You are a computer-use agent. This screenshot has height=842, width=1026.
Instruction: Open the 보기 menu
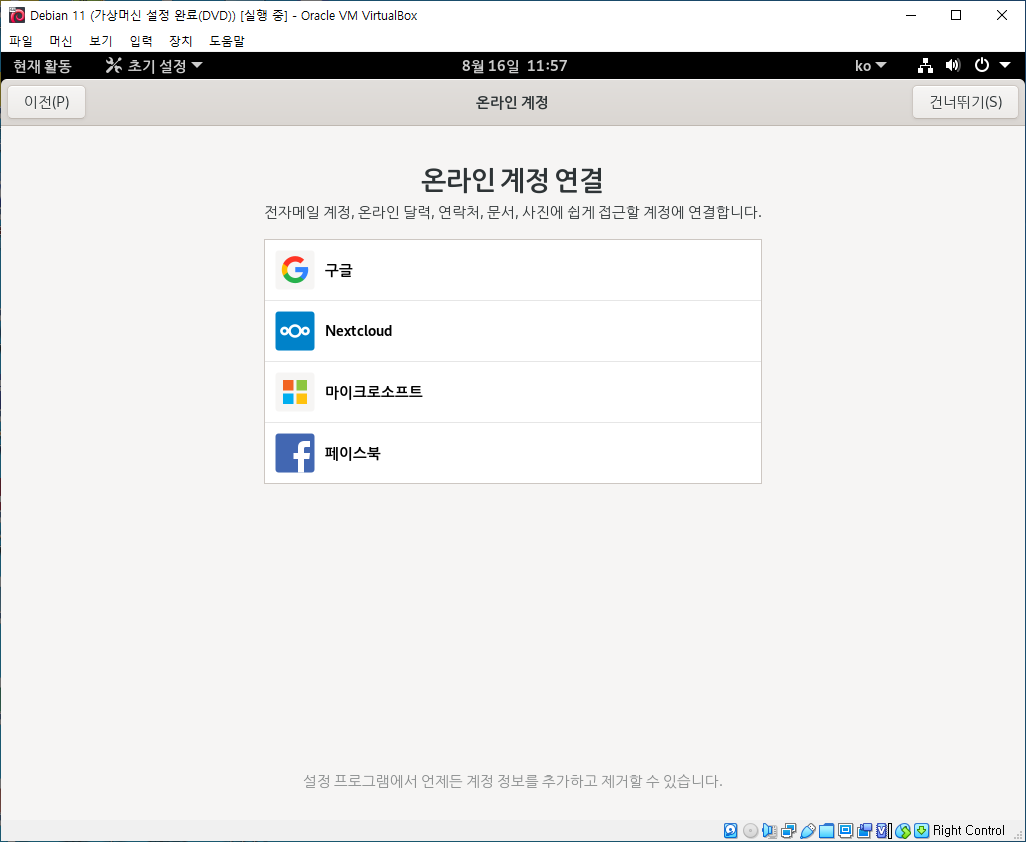point(101,41)
